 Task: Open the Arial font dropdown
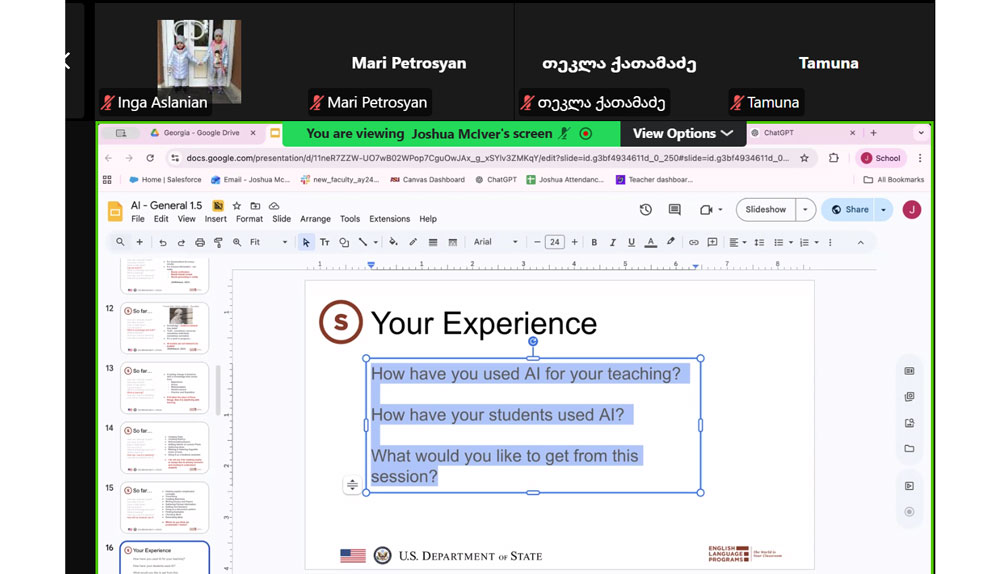pyautogui.click(x=495, y=242)
